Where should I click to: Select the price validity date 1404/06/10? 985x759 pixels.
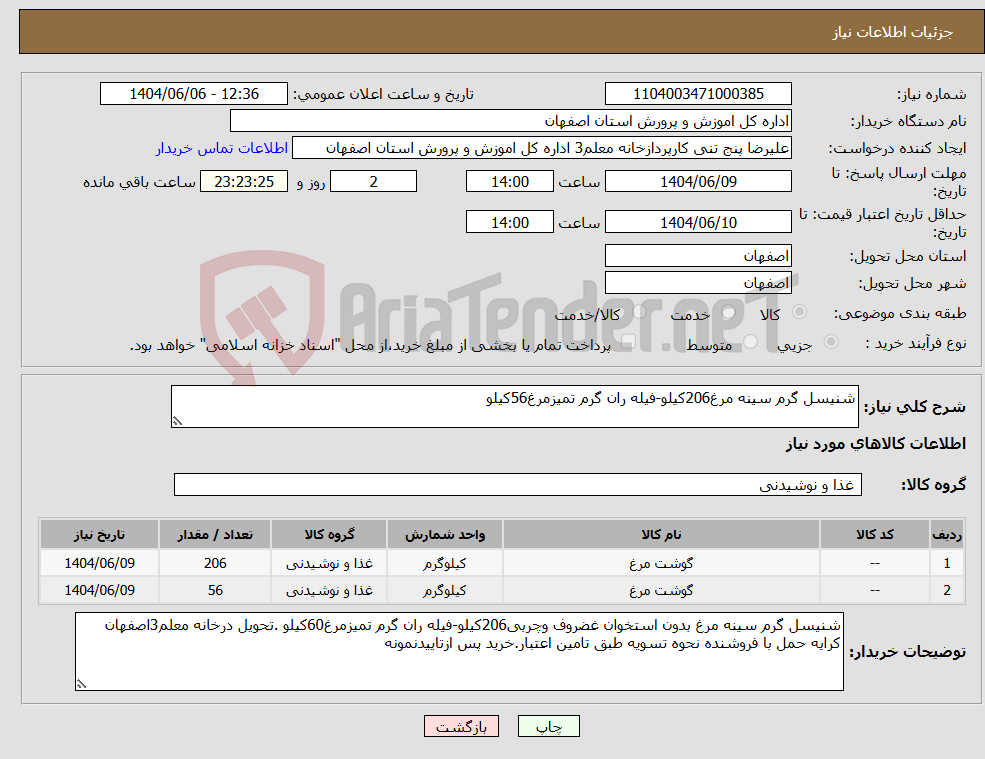697,221
